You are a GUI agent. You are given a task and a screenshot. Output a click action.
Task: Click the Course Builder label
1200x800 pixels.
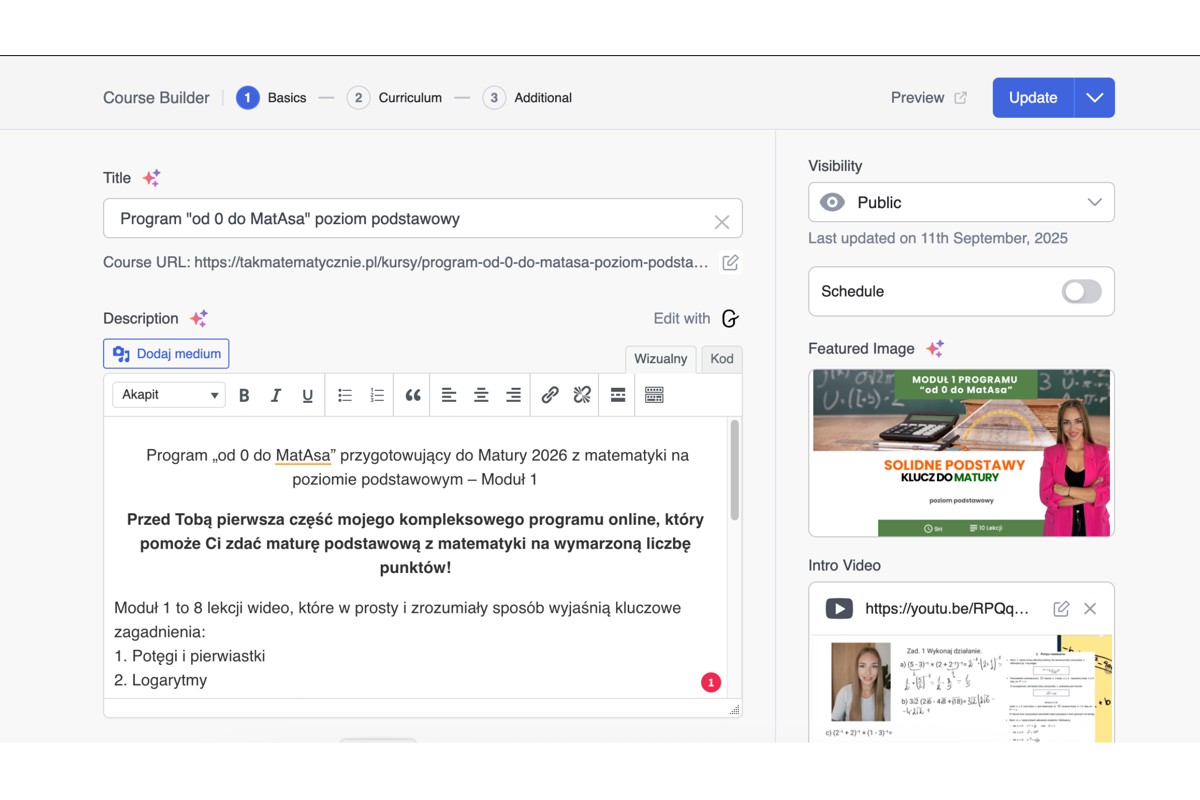156,98
